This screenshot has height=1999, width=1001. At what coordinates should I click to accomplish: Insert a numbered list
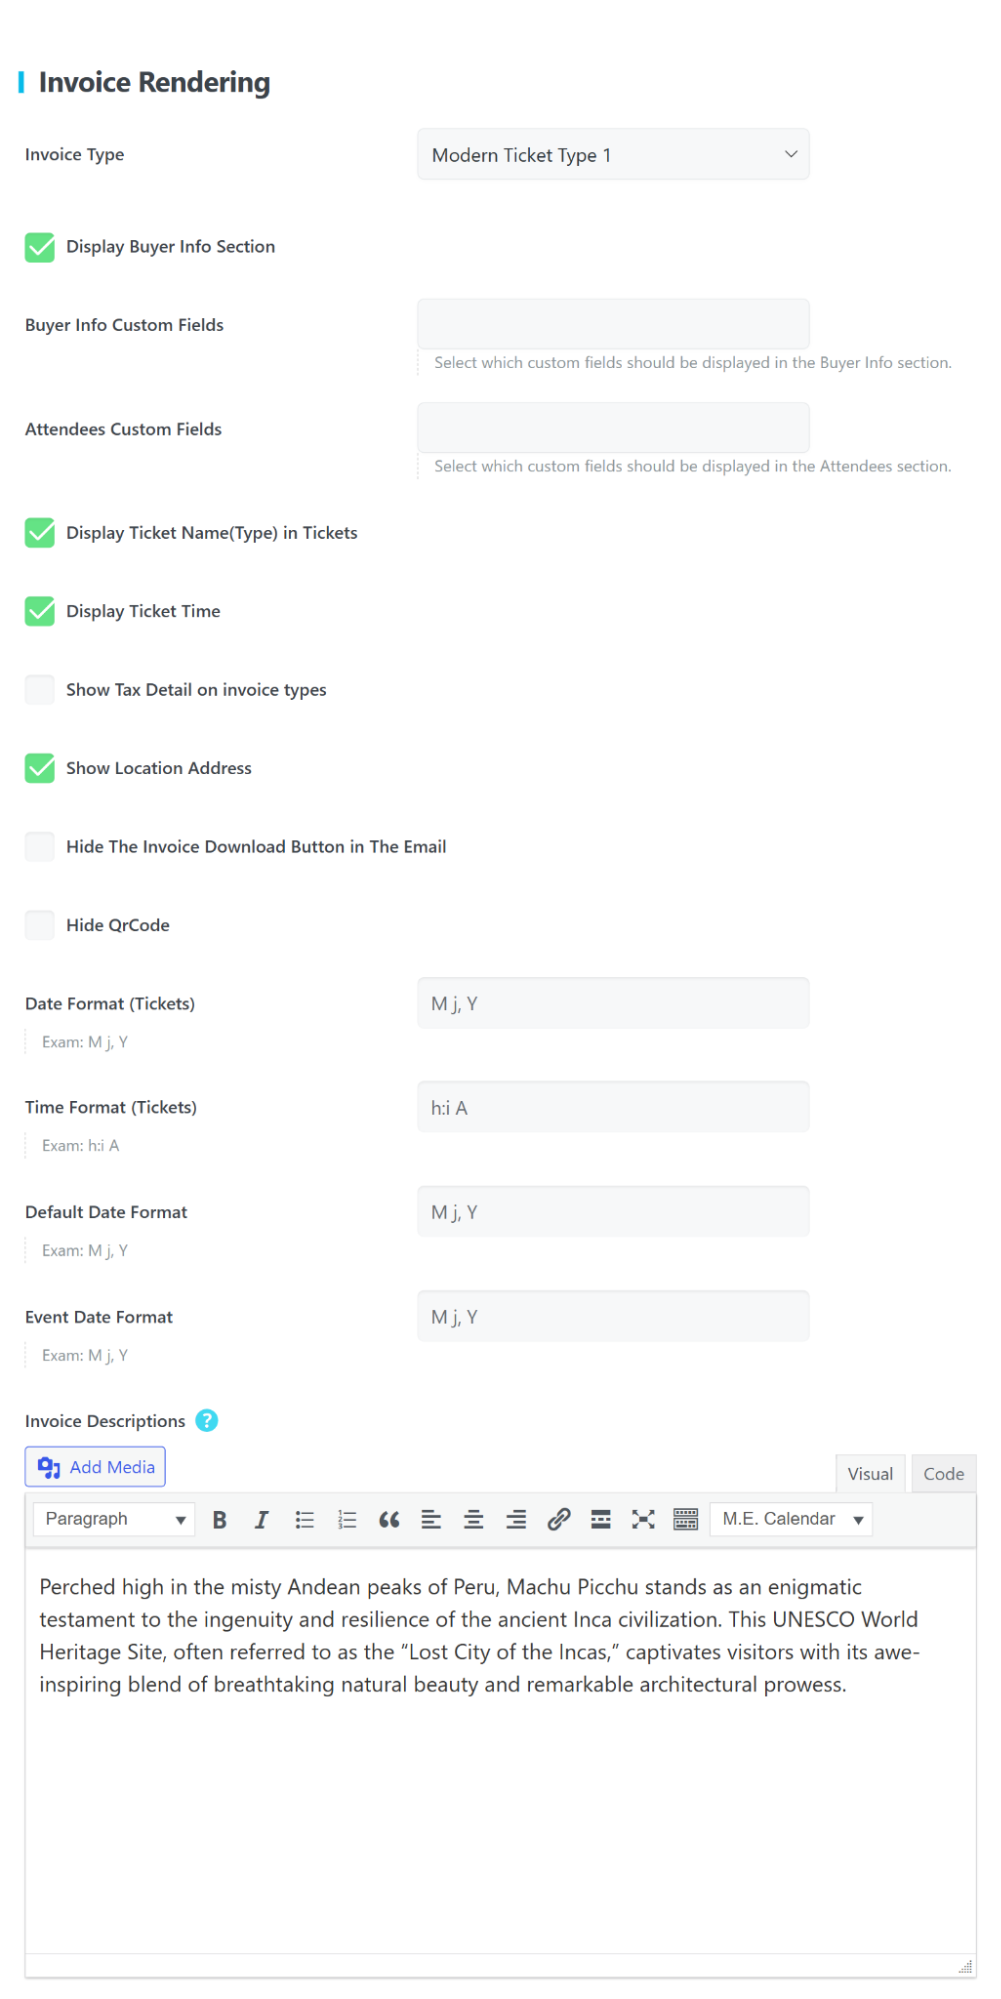(347, 1519)
